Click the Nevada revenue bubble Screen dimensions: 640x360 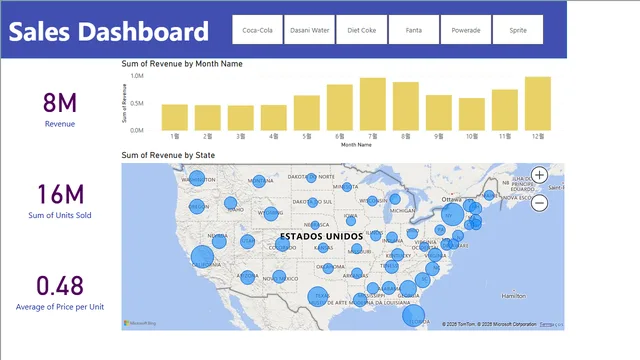219,242
